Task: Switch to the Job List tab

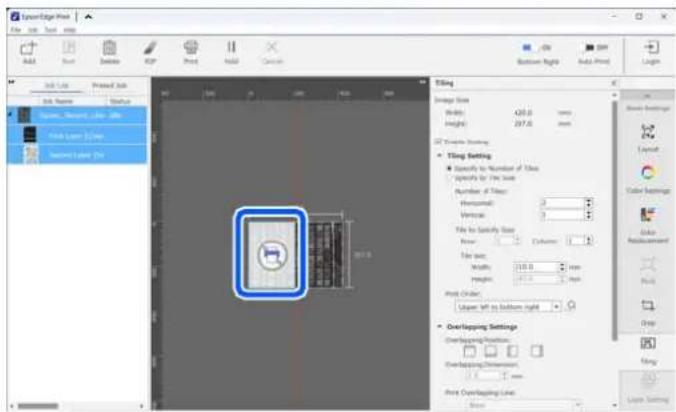Action: point(56,85)
